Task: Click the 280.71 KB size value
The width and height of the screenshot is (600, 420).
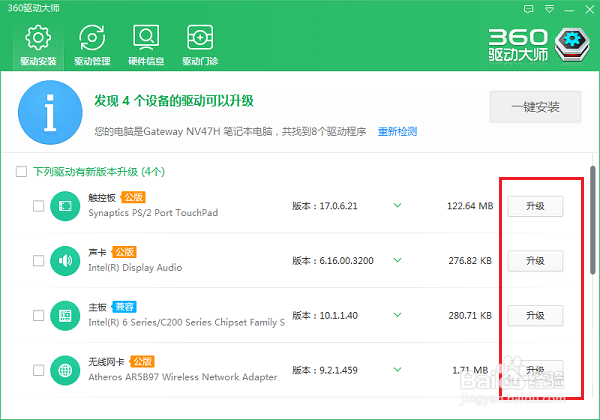Action: click(470, 316)
